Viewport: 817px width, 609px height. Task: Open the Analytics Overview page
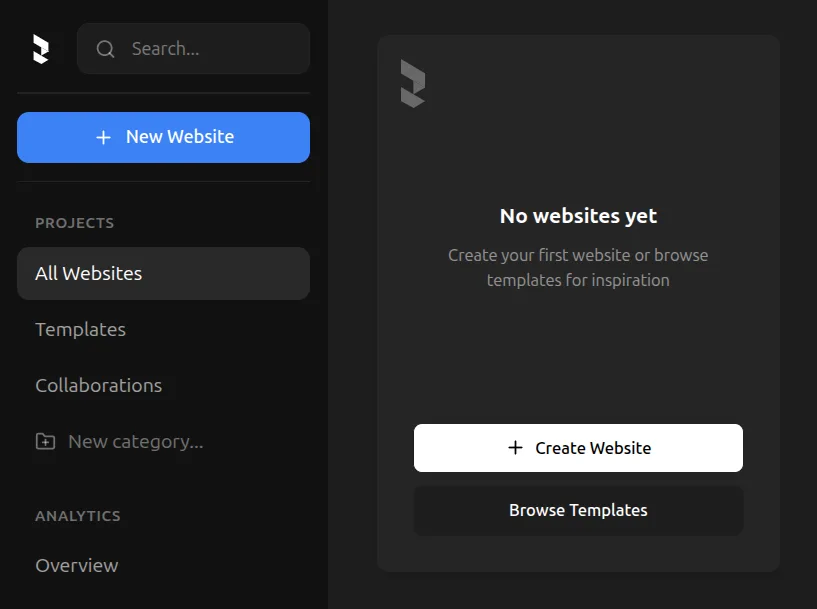pos(77,565)
